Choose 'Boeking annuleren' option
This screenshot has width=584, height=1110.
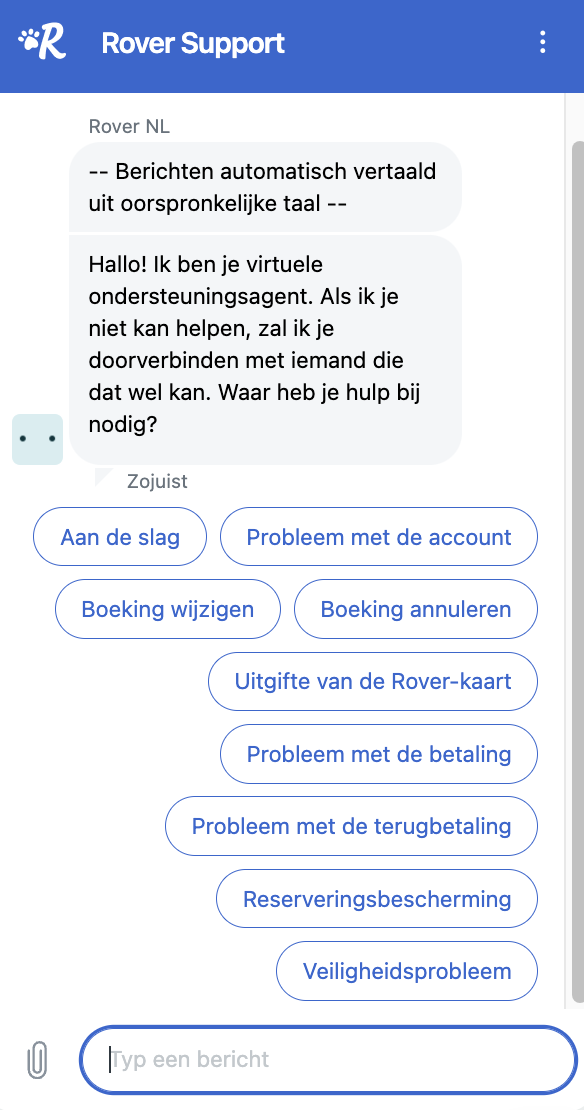416,609
